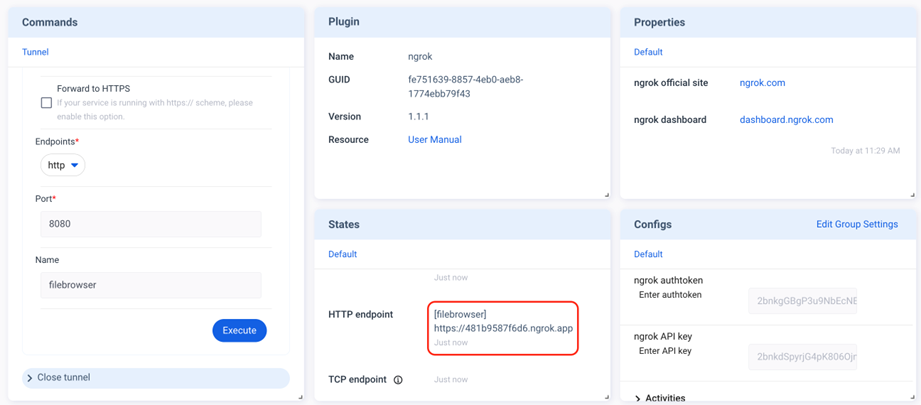Image resolution: width=921 pixels, height=405 pixels.
Task: Expand the Close tunnel section
Action: [156, 377]
